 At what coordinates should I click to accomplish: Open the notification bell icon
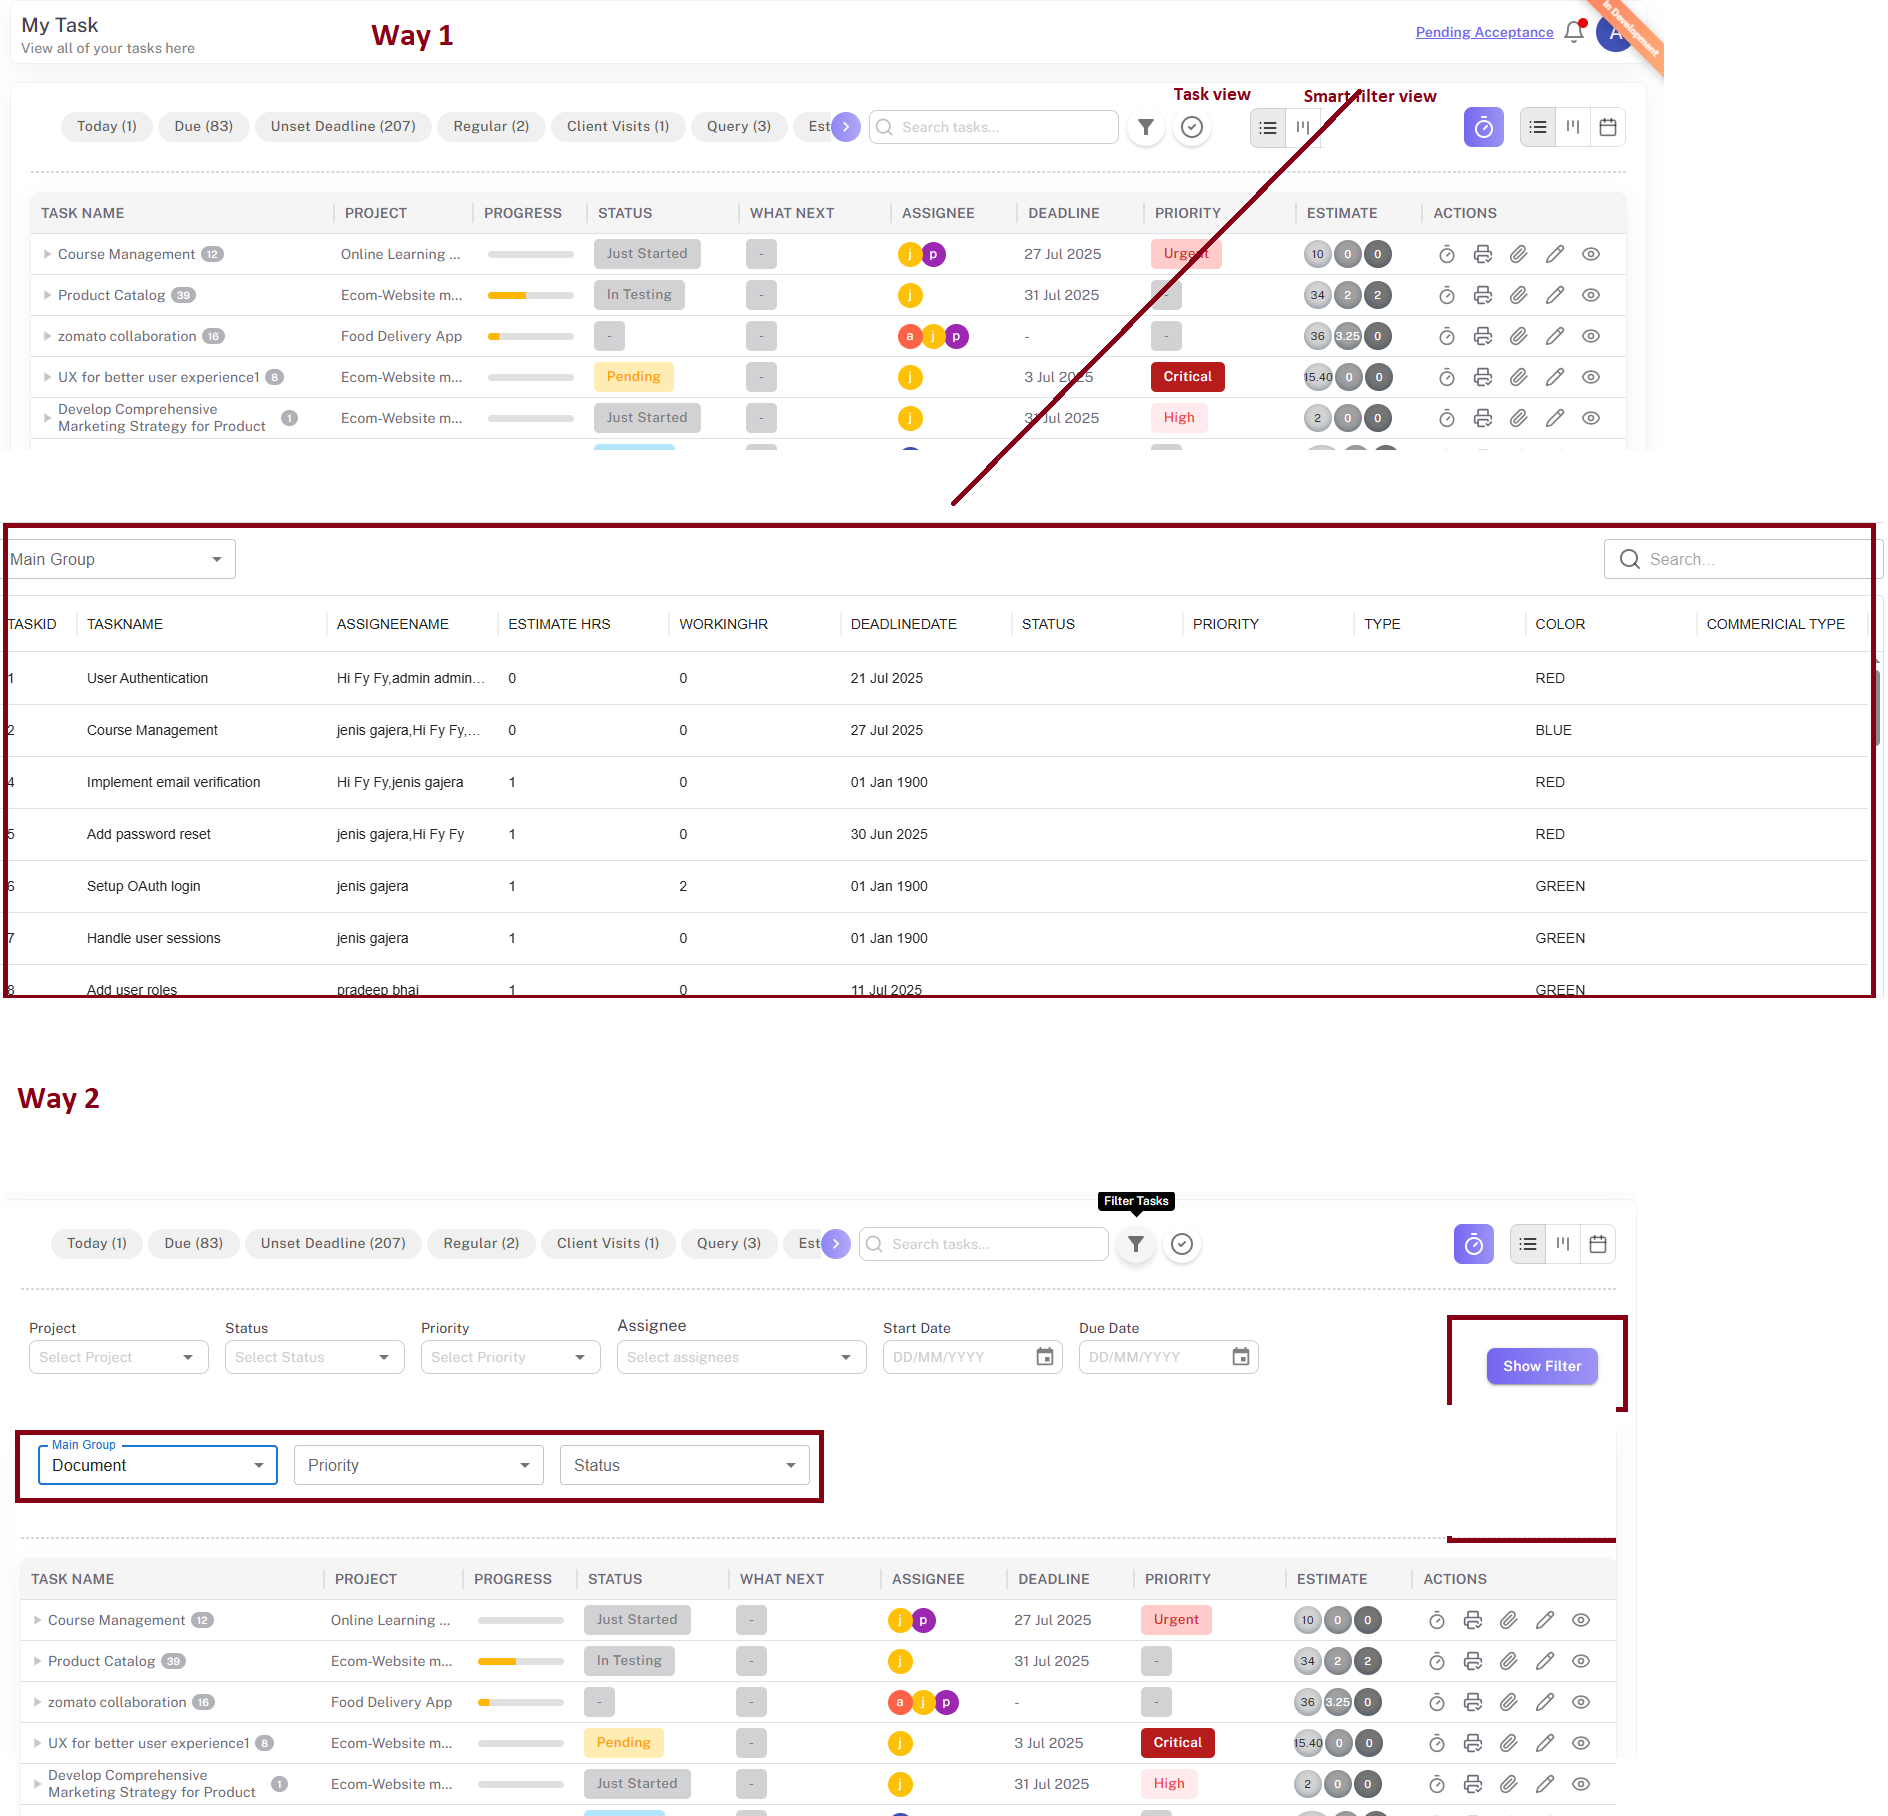[1574, 32]
